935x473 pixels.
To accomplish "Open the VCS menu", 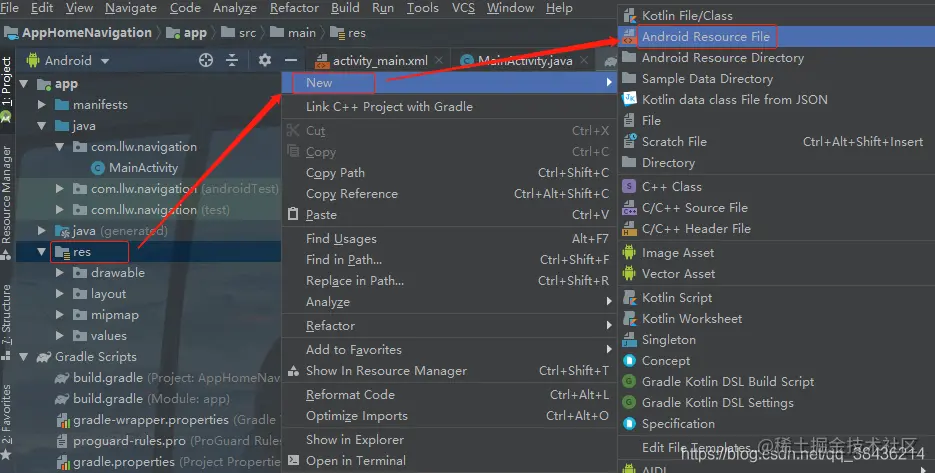I will coord(463,8).
